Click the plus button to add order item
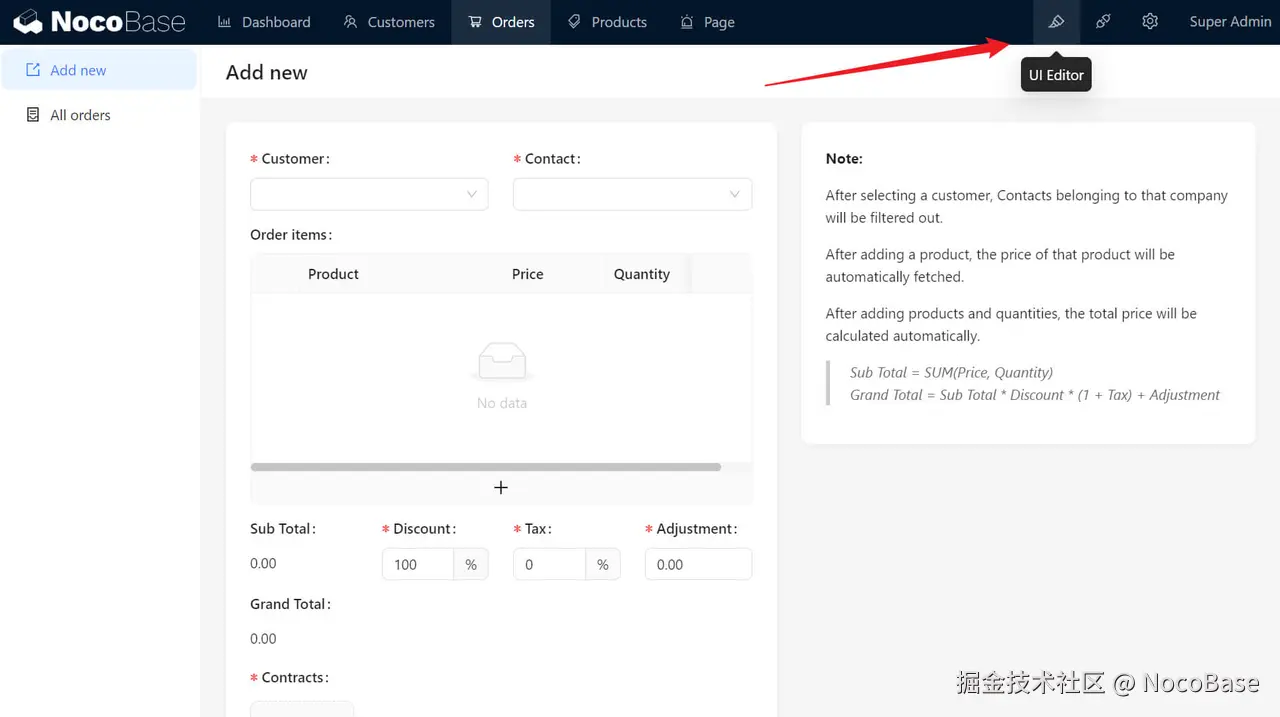Screen dimensions: 1280x717 [x=500, y=487]
